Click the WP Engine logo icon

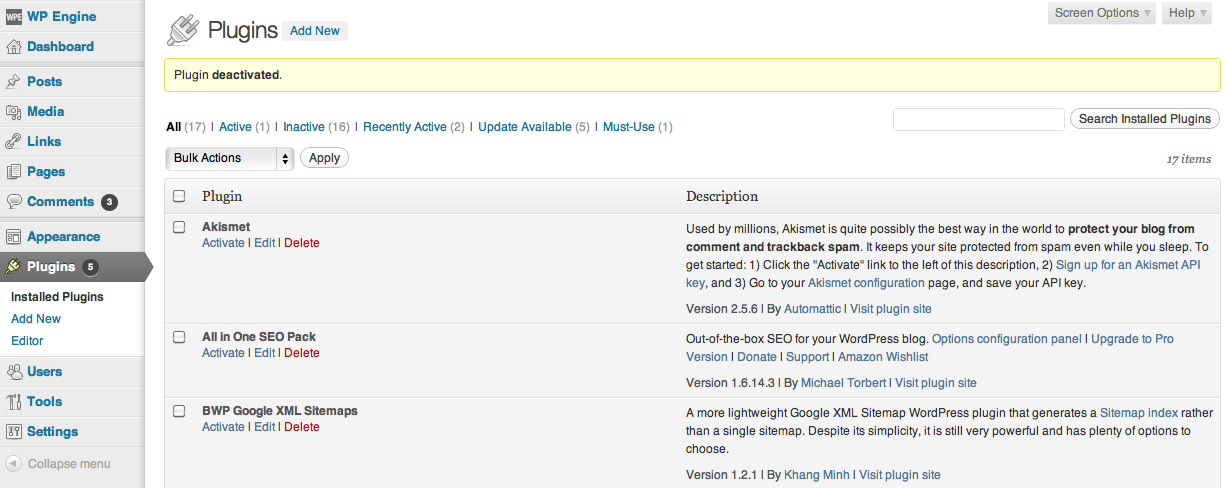pos(14,16)
